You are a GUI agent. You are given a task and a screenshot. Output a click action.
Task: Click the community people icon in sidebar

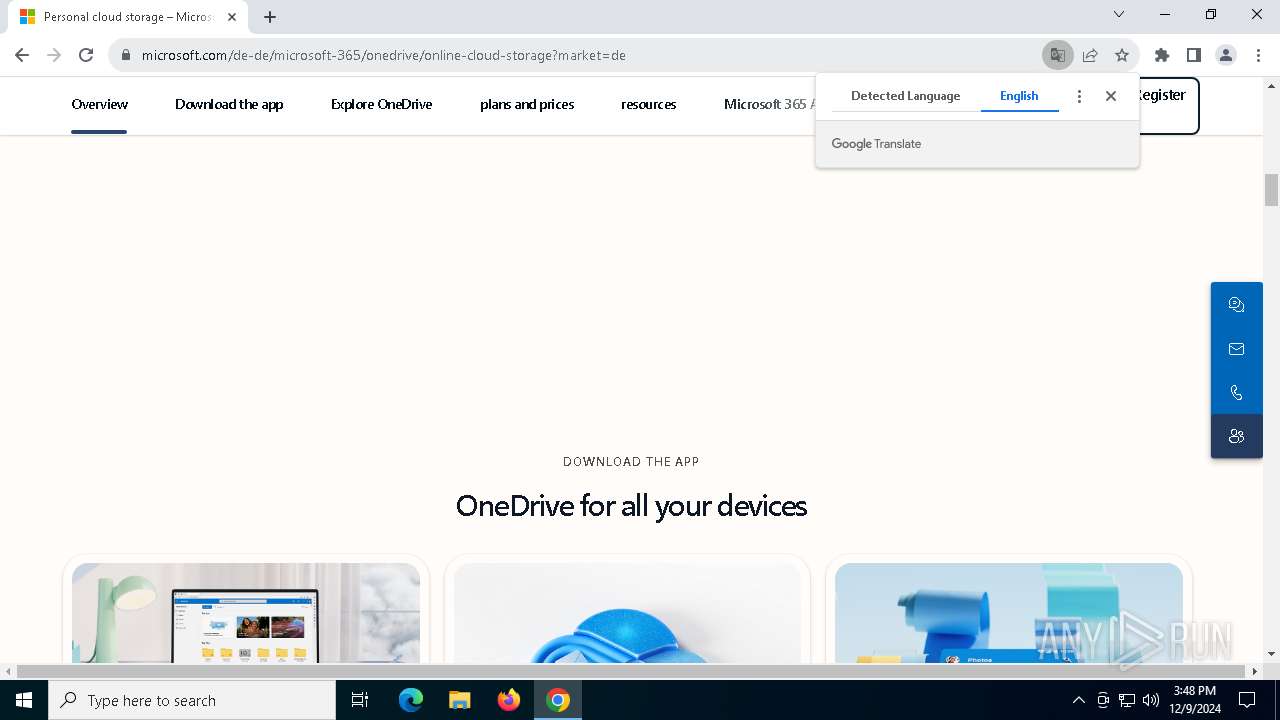coord(1237,436)
